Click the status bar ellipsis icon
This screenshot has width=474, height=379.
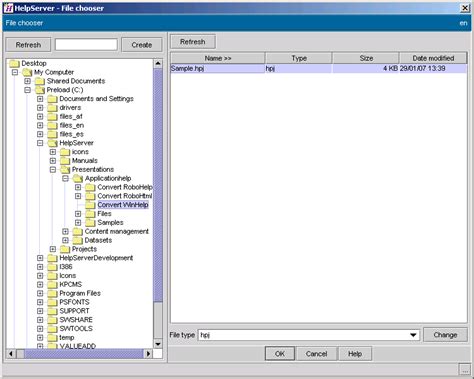[465, 369]
